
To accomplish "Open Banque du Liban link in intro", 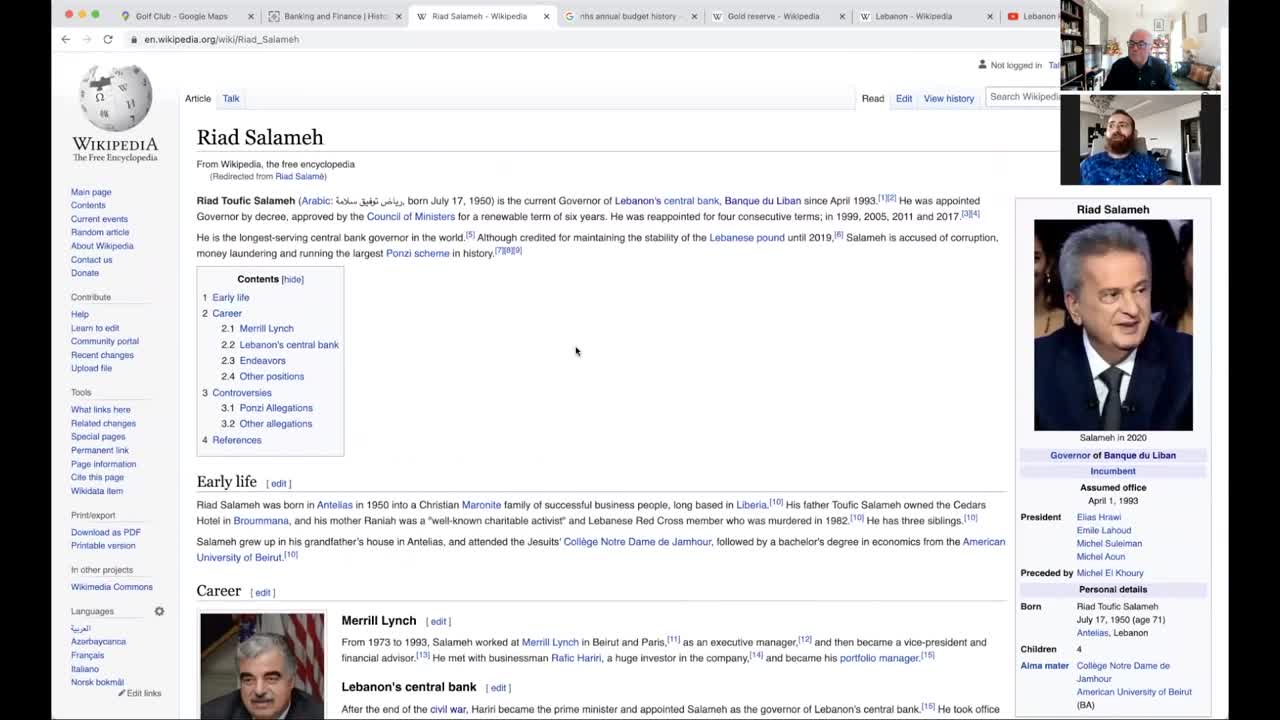I will click(x=763, y=201).
